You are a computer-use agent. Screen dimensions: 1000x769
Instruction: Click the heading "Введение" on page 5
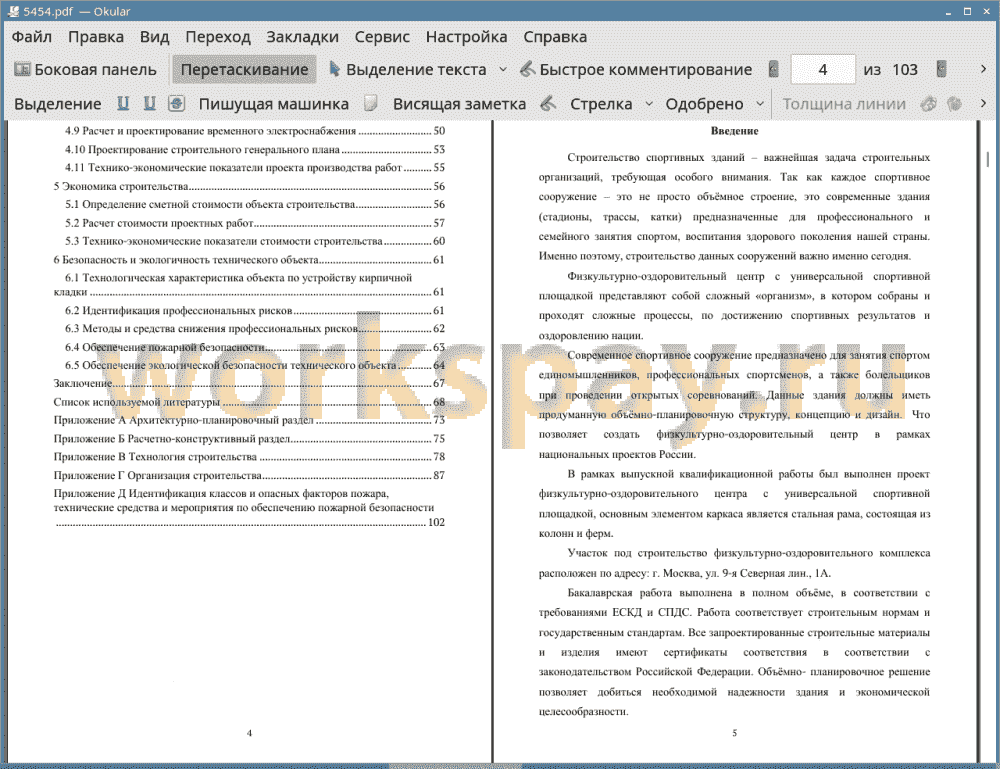[x=735, y=131]
